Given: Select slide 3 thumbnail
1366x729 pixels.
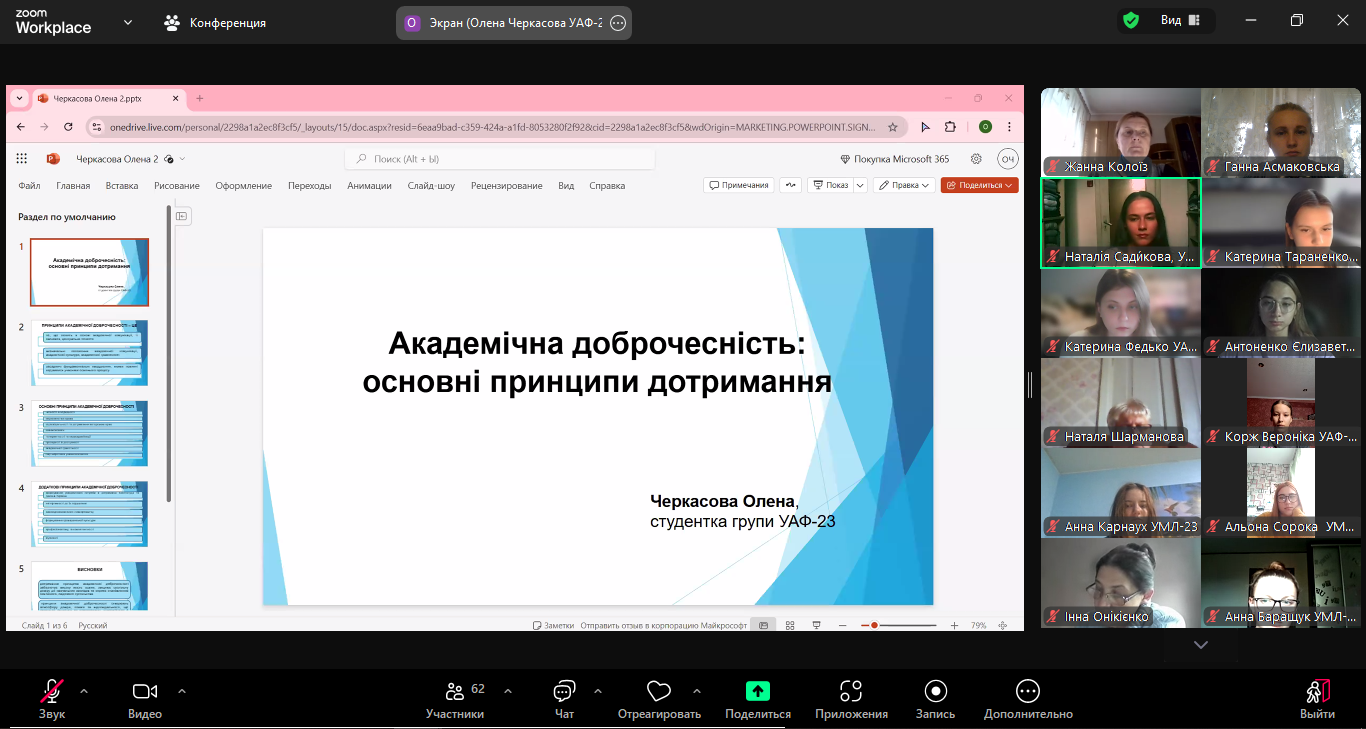Looking at the screenshot, I should tap(89, 433).
